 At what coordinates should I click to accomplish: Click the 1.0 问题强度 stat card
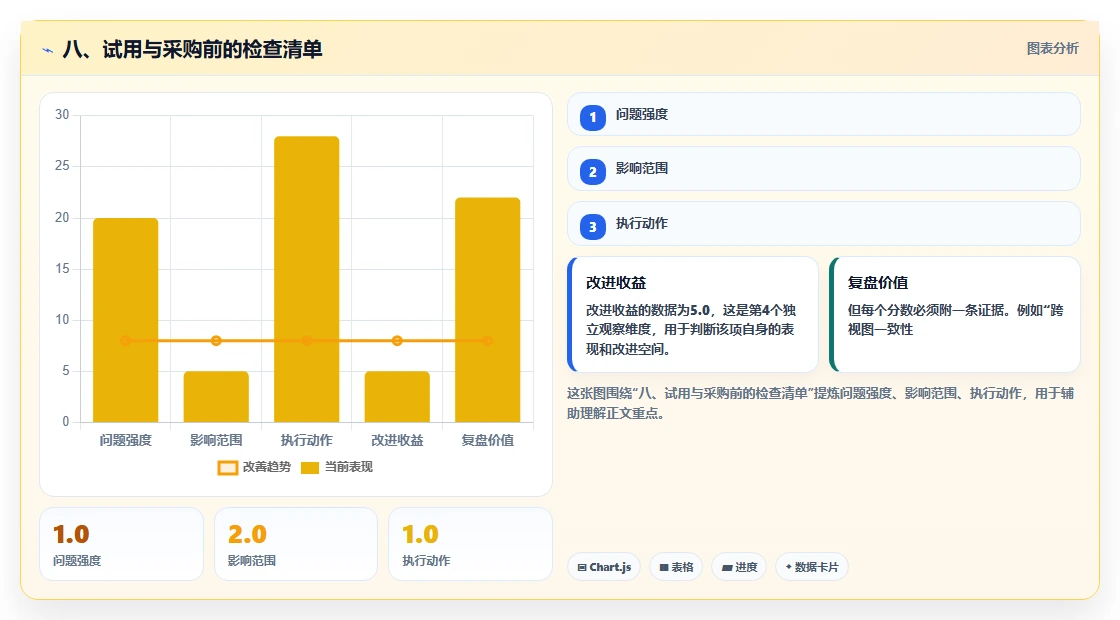[121, 544]
